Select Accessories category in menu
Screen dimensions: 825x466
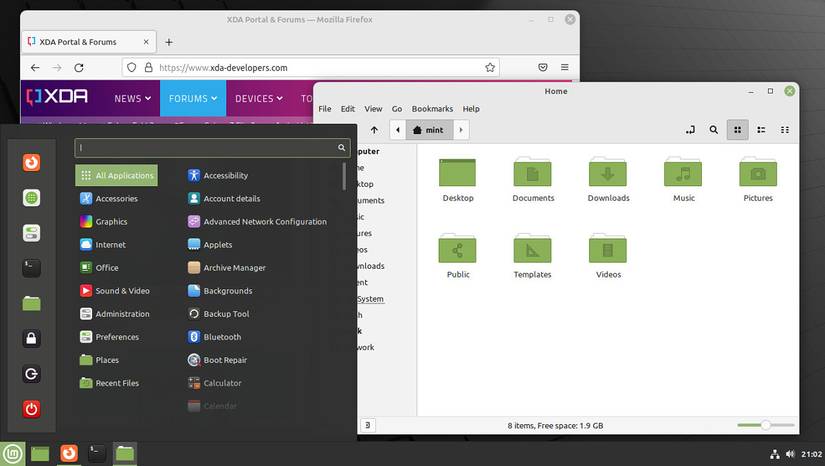click(116, 198)
